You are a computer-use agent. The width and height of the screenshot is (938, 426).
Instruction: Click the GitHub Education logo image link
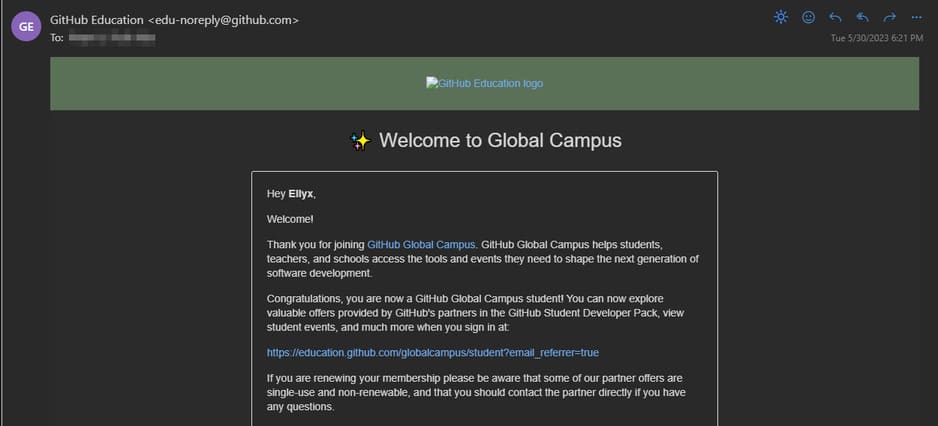click(x=485, y=83)
